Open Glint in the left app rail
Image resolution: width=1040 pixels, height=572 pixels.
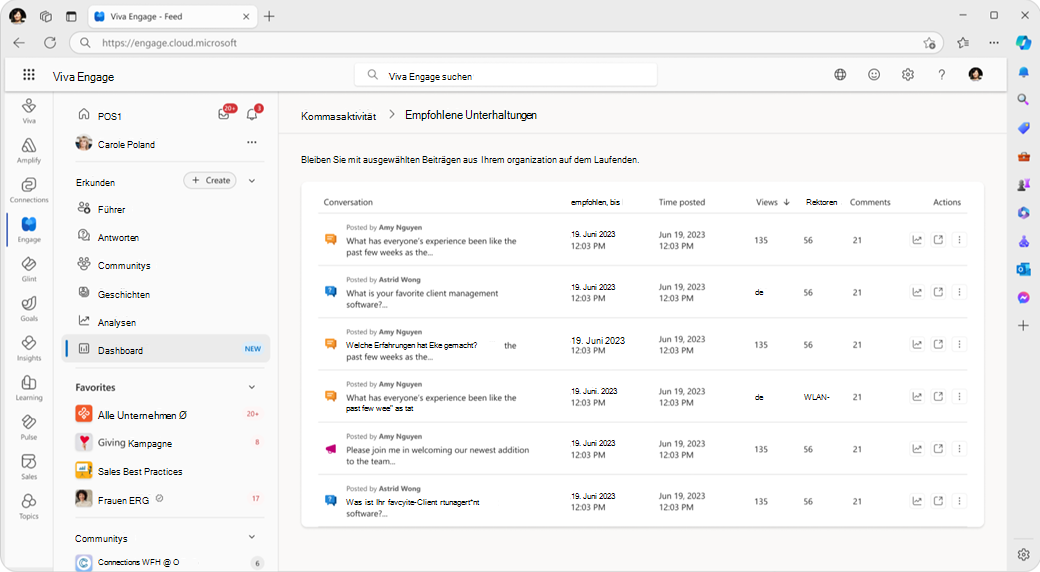(x=29, y=269)
